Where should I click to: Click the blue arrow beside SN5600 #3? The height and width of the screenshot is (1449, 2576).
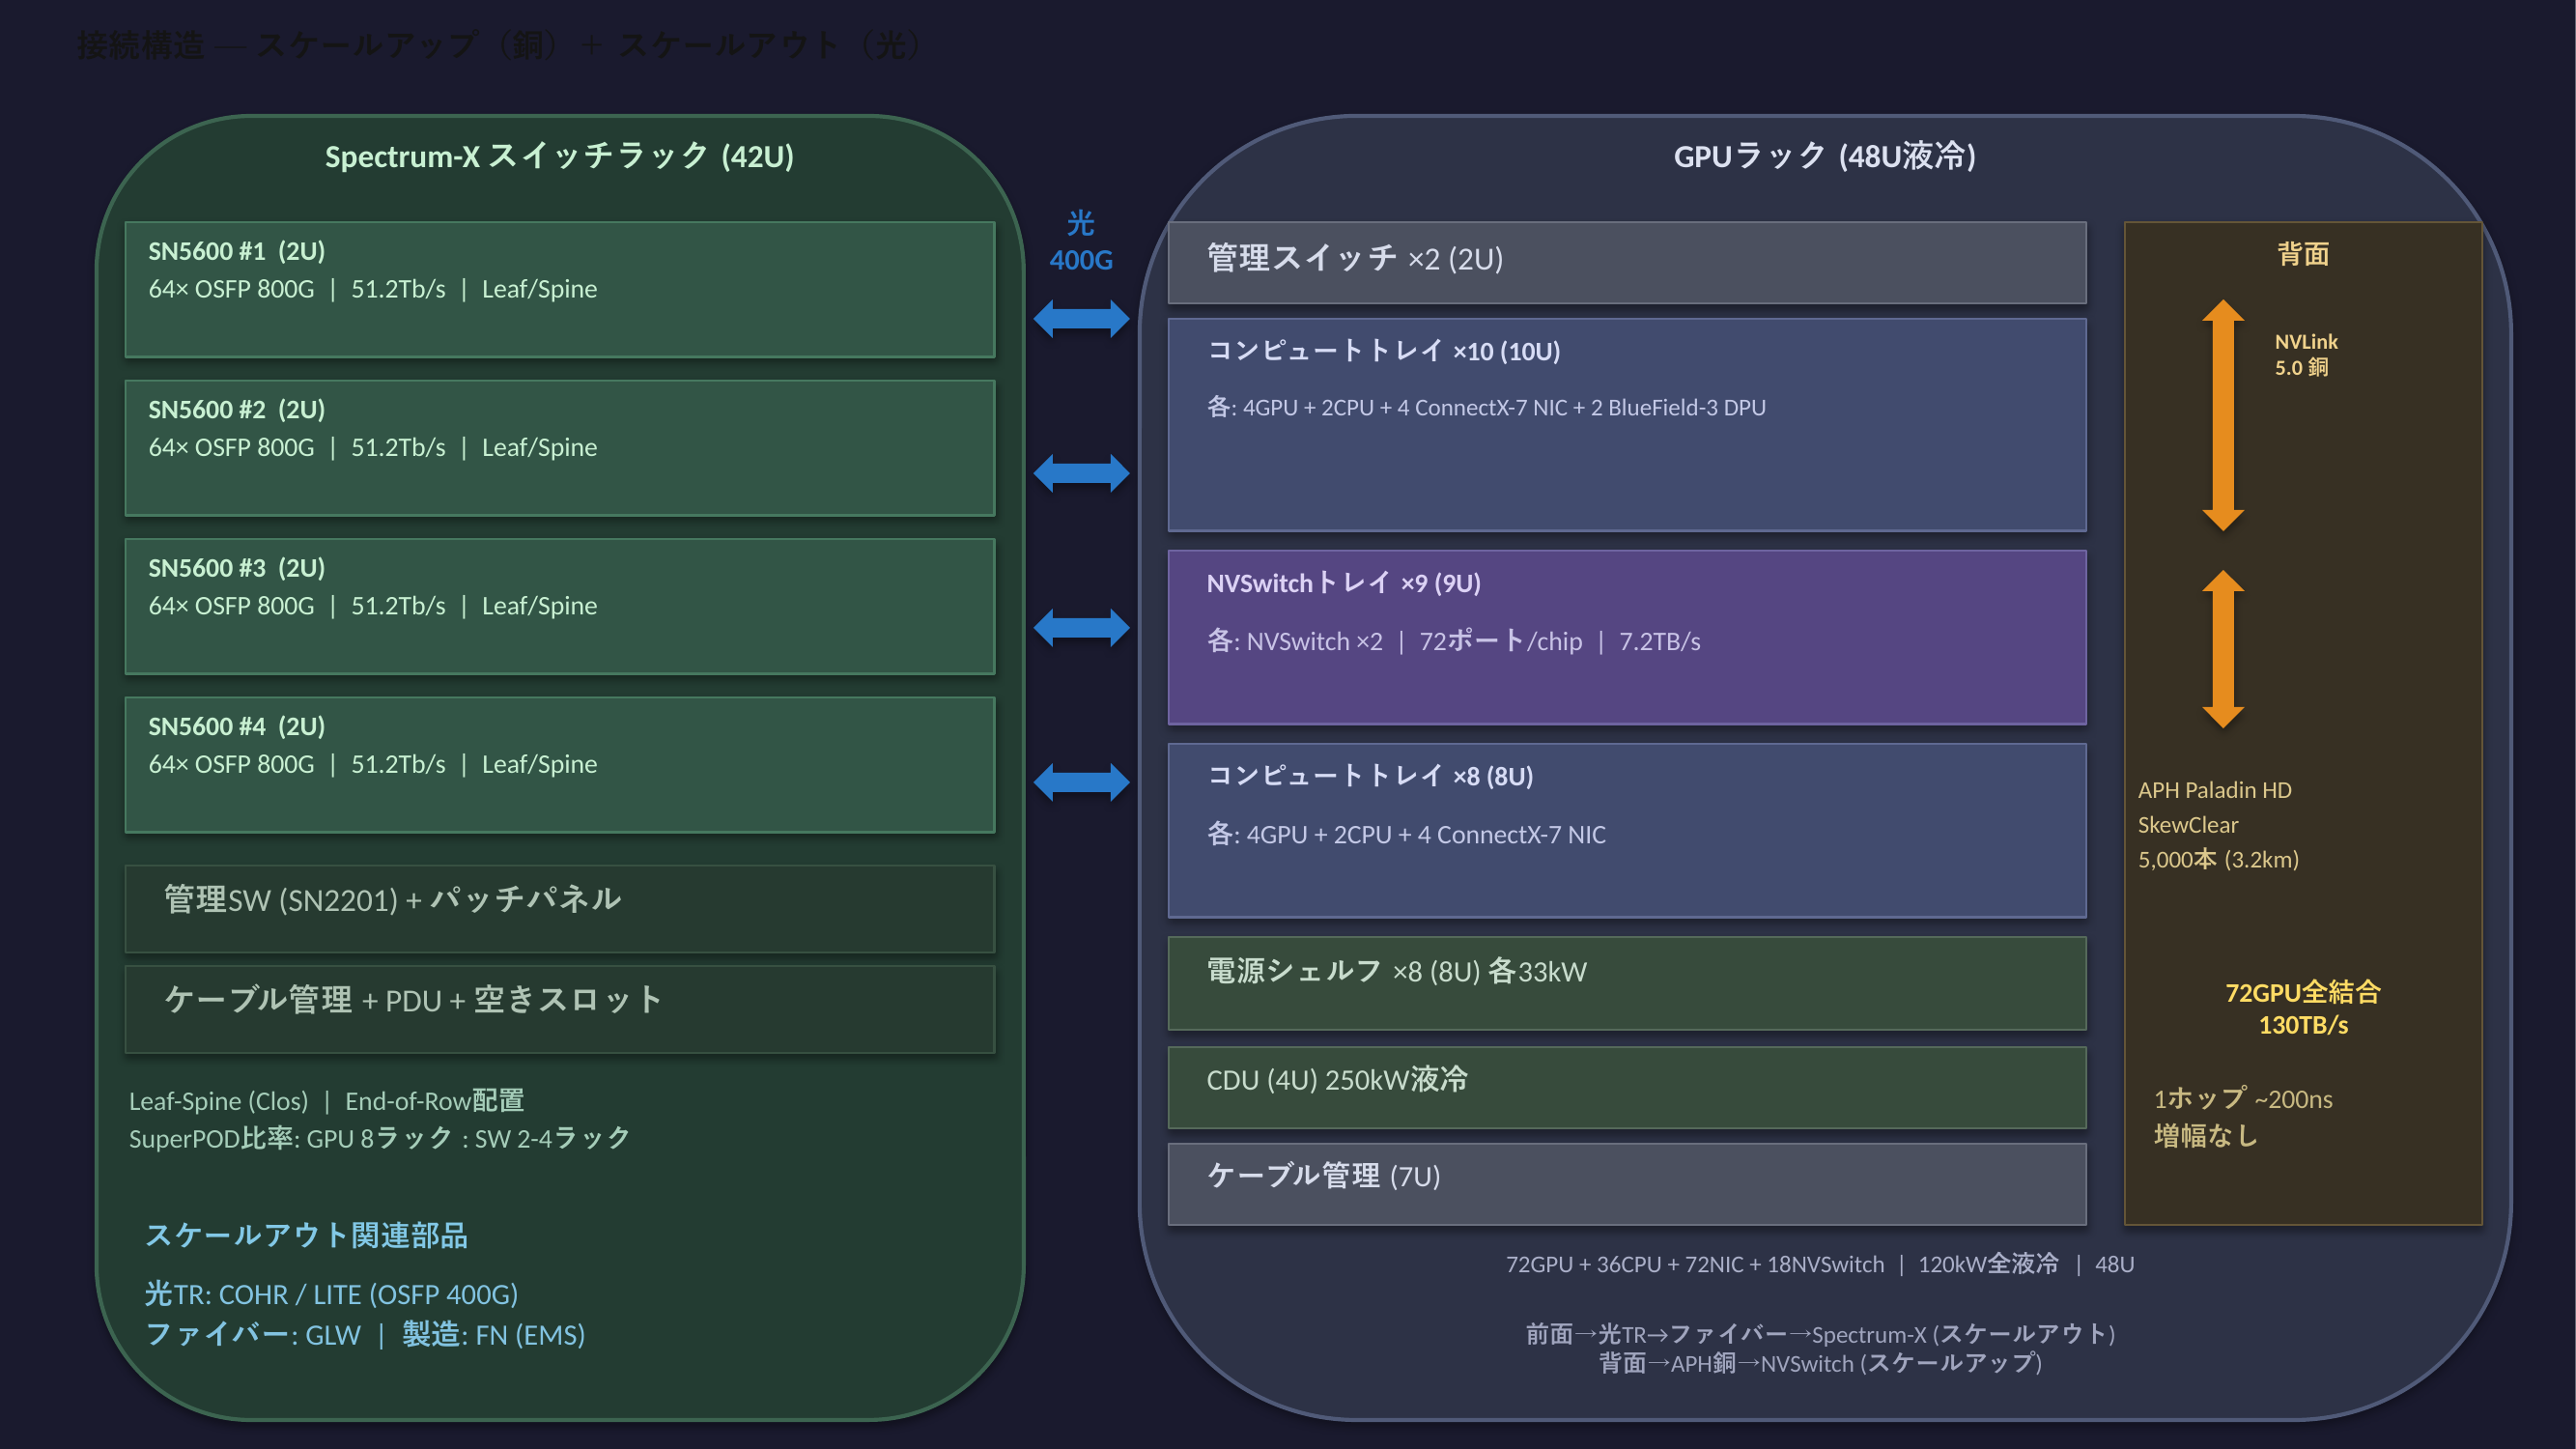(x=1081, y=628)
